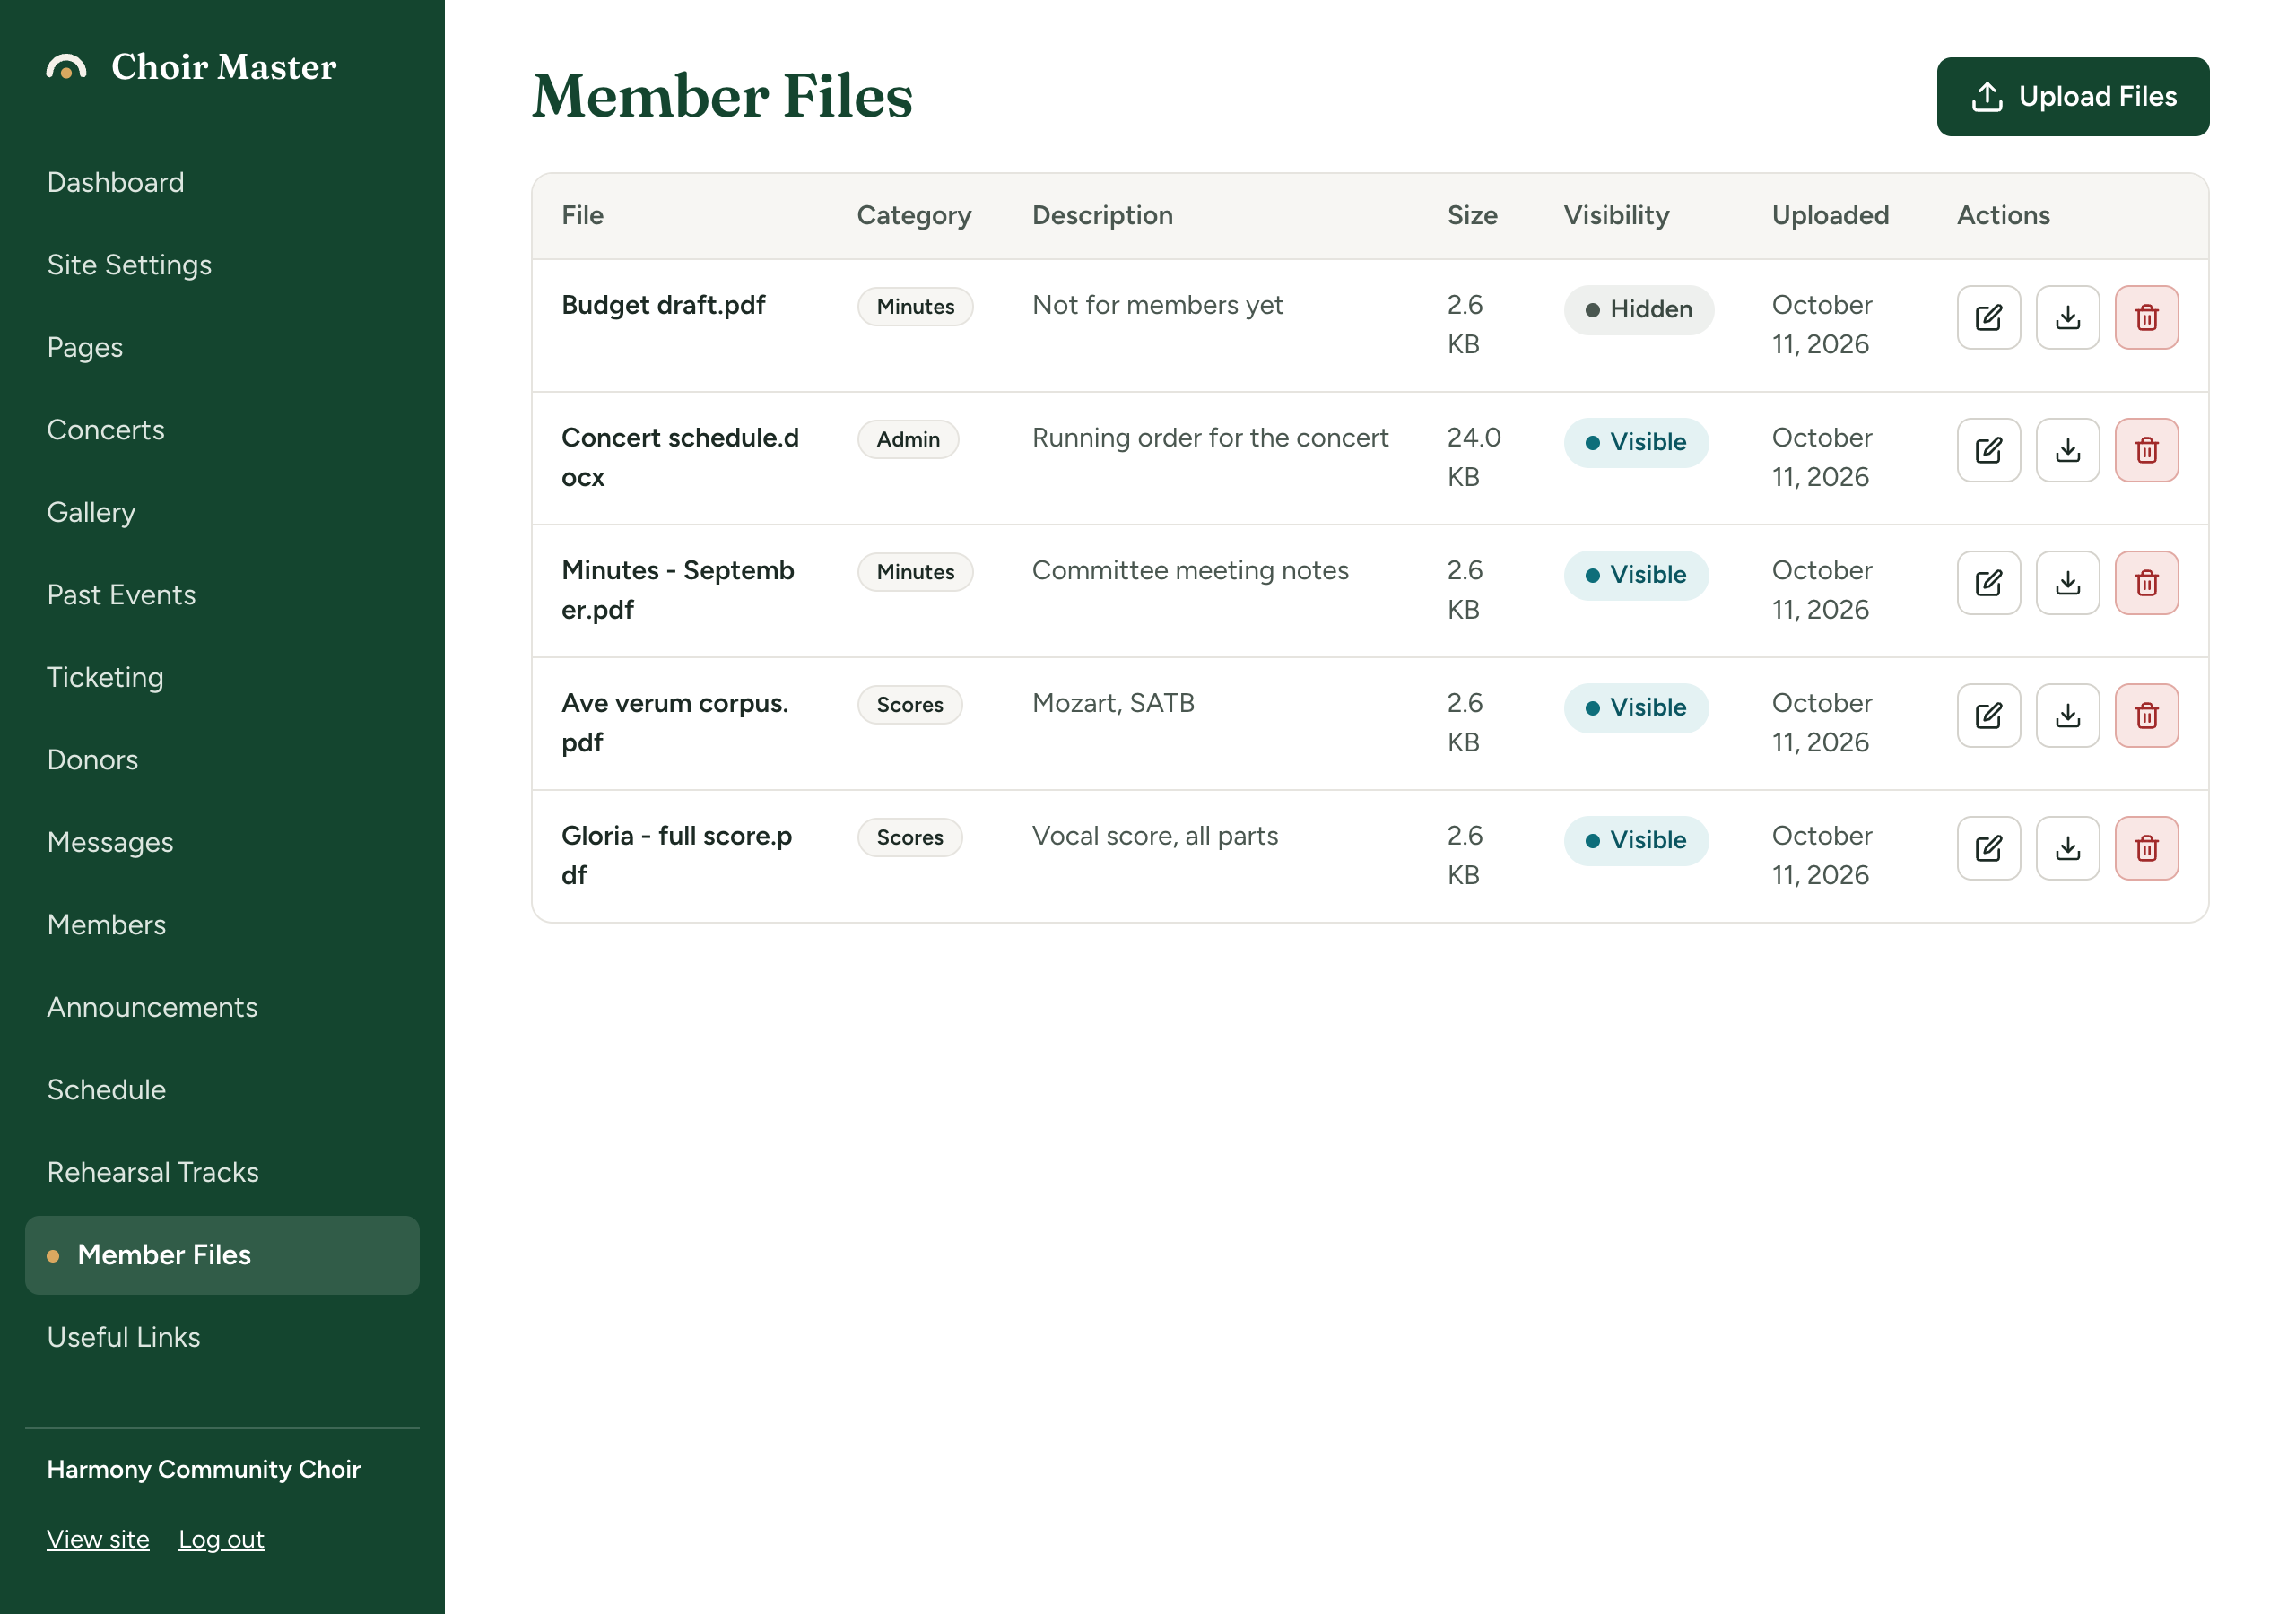Download Ave verum corpus.pdf
This screenshot has width=2296, height=1614.
[x=2067, y=716]
